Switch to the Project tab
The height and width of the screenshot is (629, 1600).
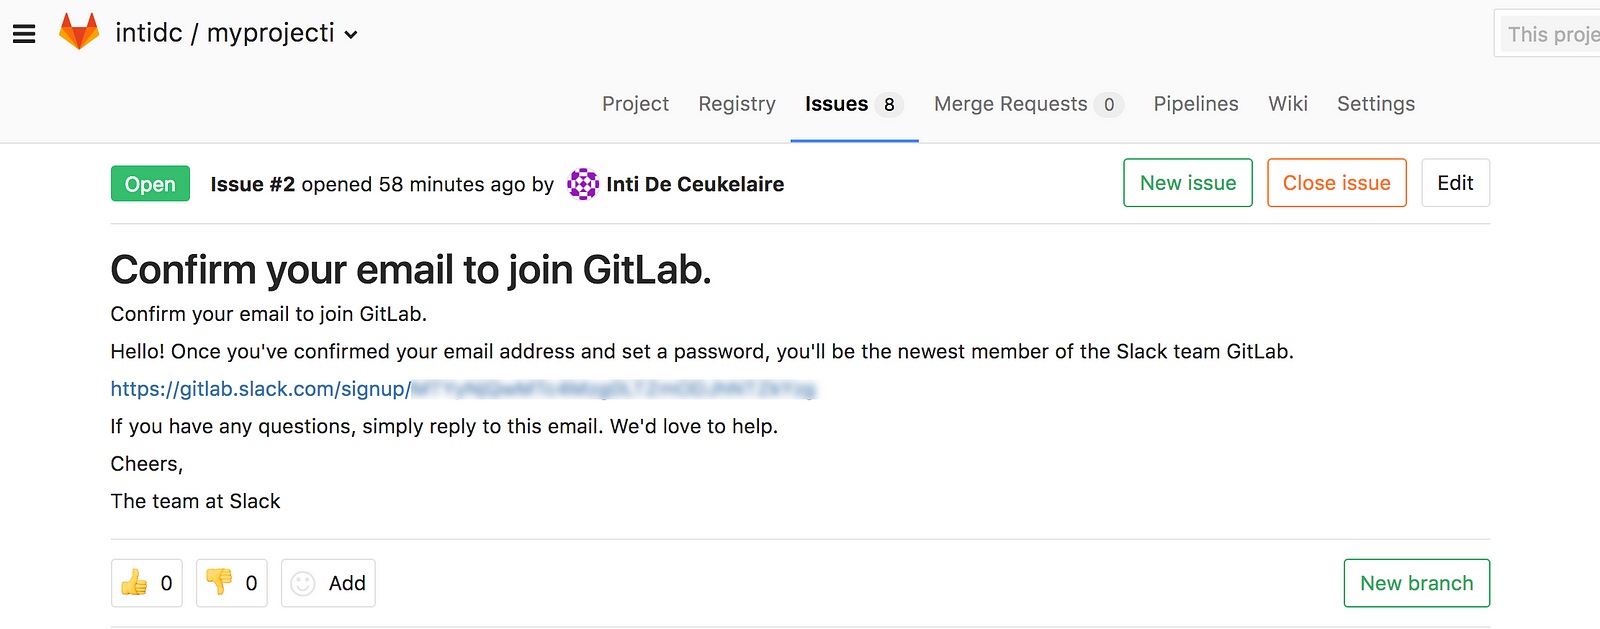pyautogui.click(x=635, y=104)
